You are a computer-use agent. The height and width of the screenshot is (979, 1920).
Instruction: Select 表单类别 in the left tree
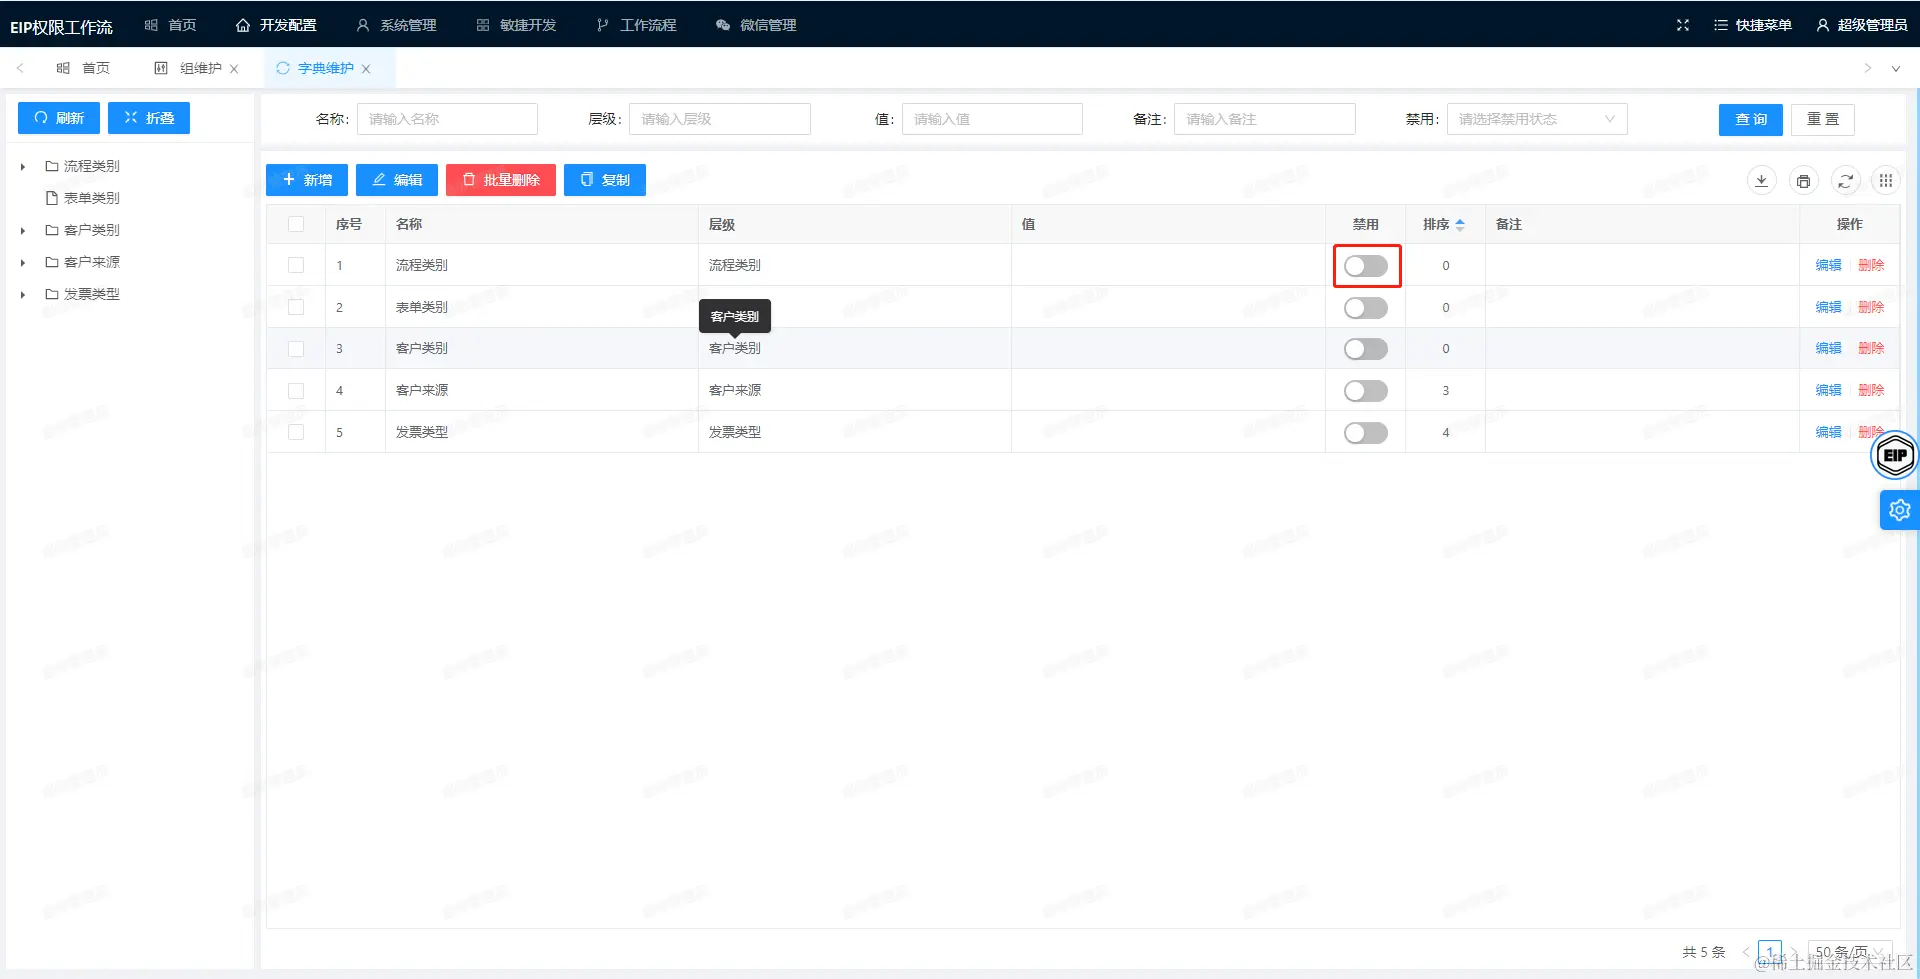(92, 198)
